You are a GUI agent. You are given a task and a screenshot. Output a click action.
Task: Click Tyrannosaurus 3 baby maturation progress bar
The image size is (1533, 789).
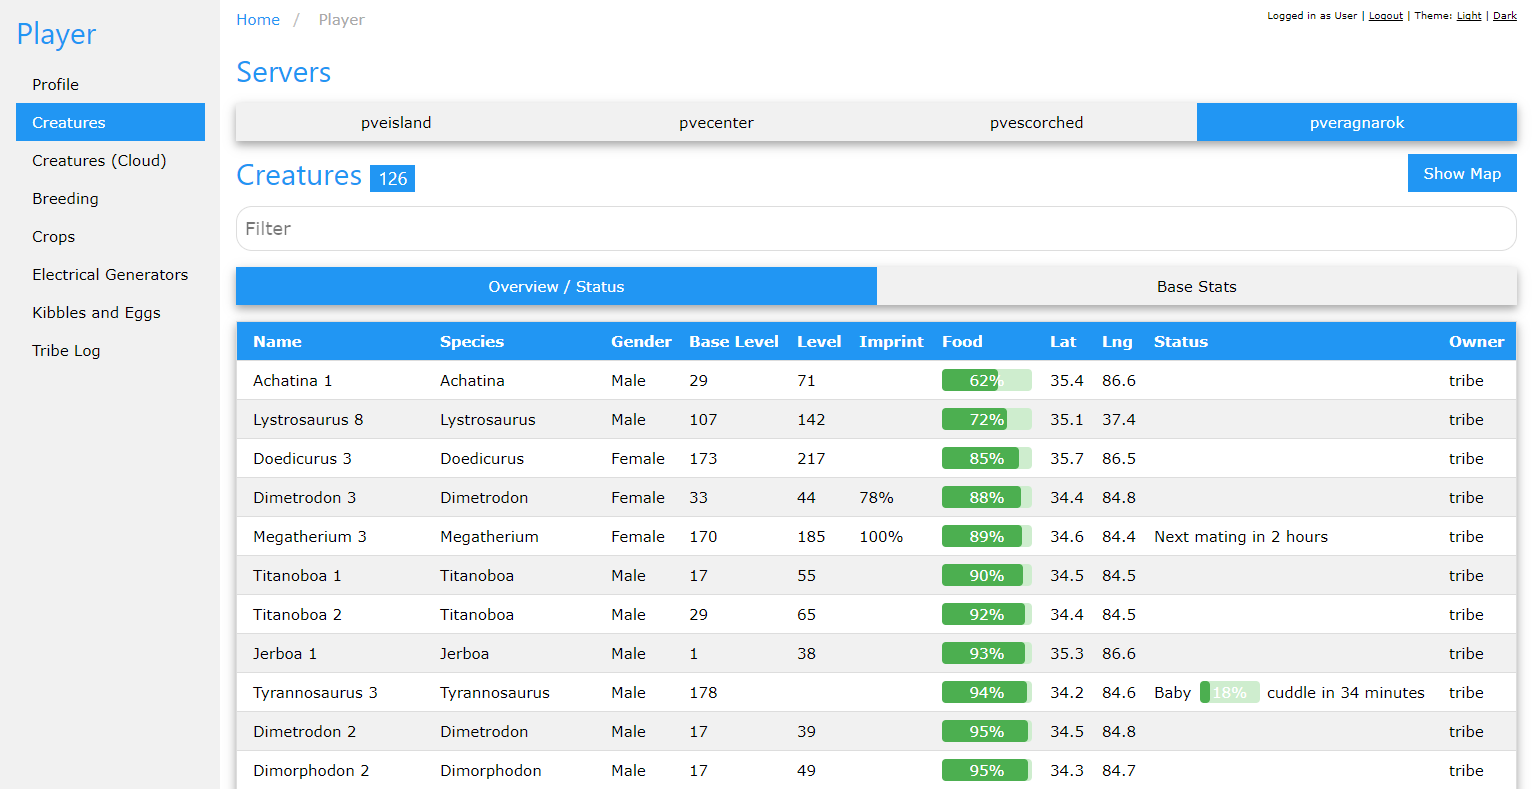[x=1229, y=693]
